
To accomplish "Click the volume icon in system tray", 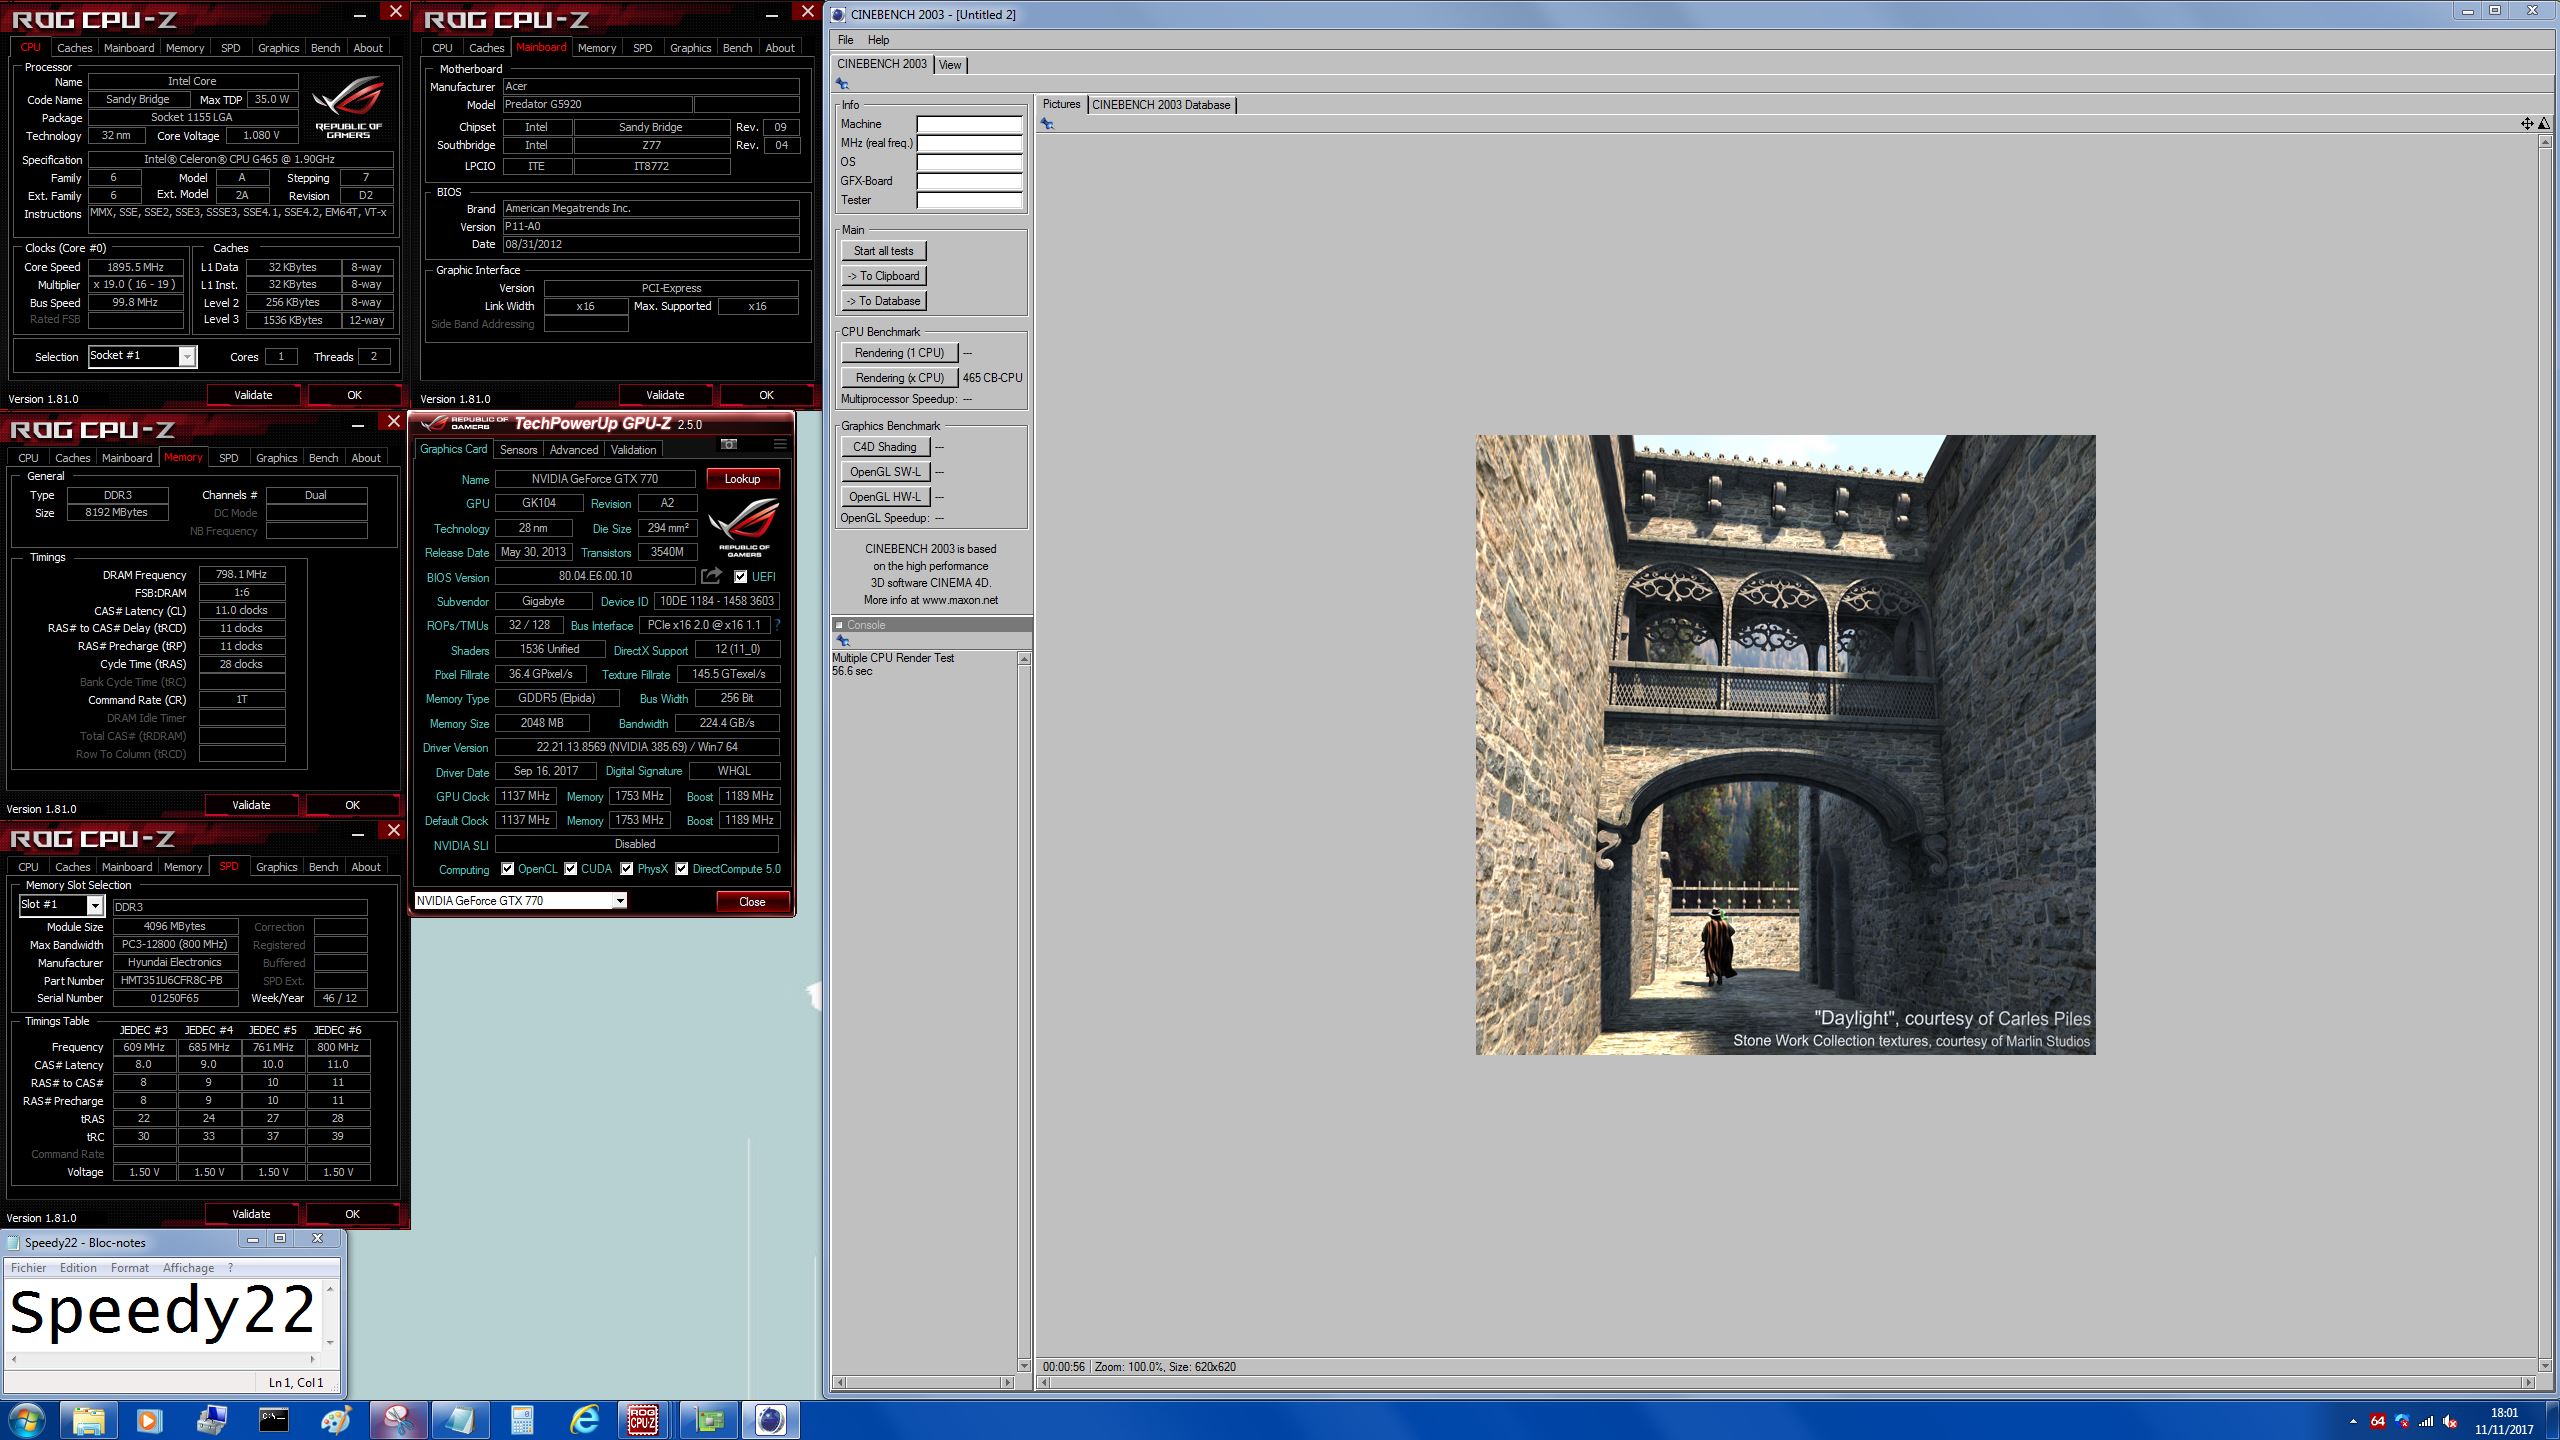I will [2450, 1421].
